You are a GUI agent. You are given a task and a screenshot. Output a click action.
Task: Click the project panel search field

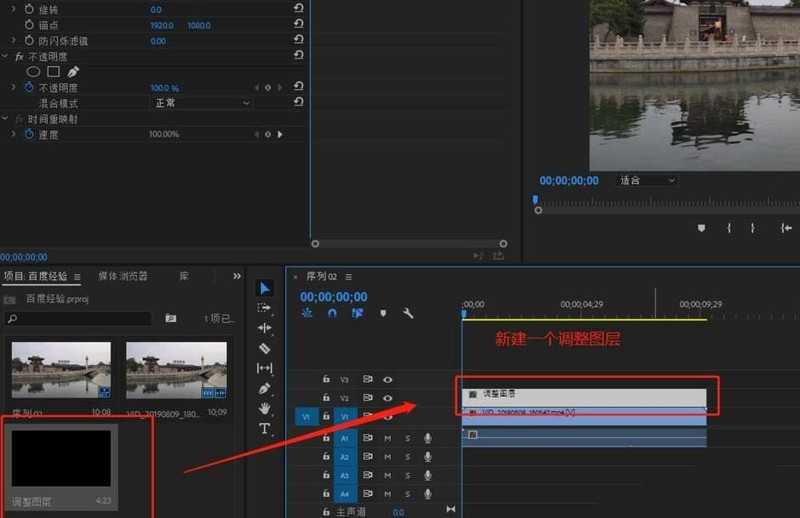pyautogui.click(x=78, y=319)
